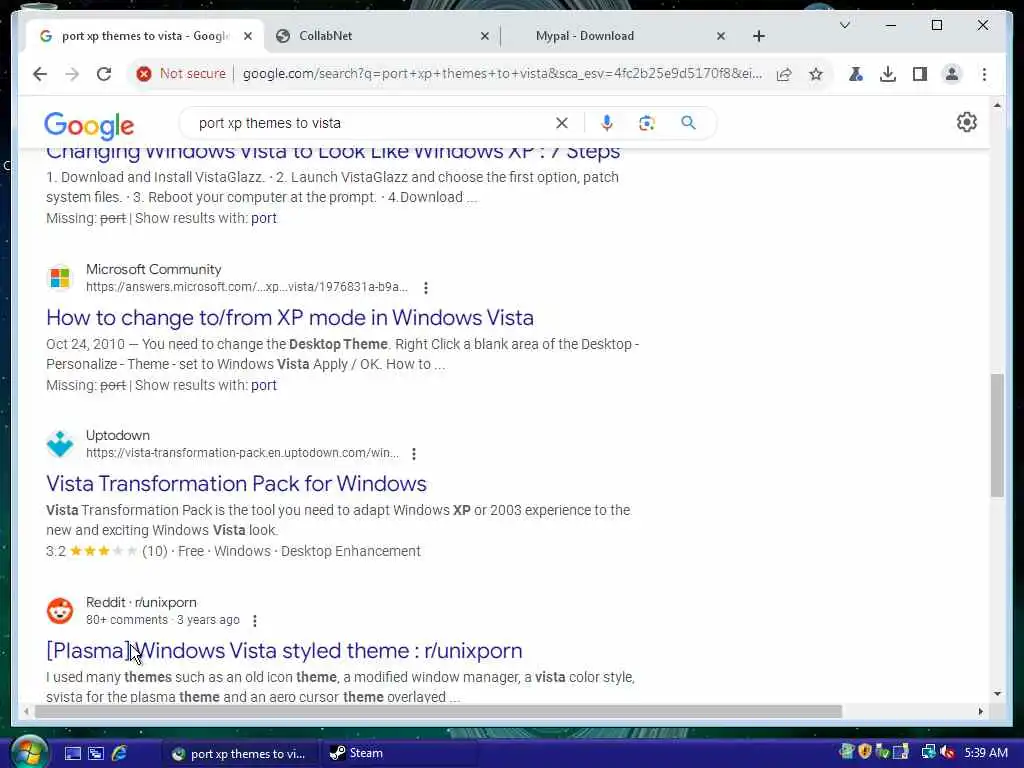Click the forward navigation arrow
Screen dimensions: 1024x768
click(72, 74)
